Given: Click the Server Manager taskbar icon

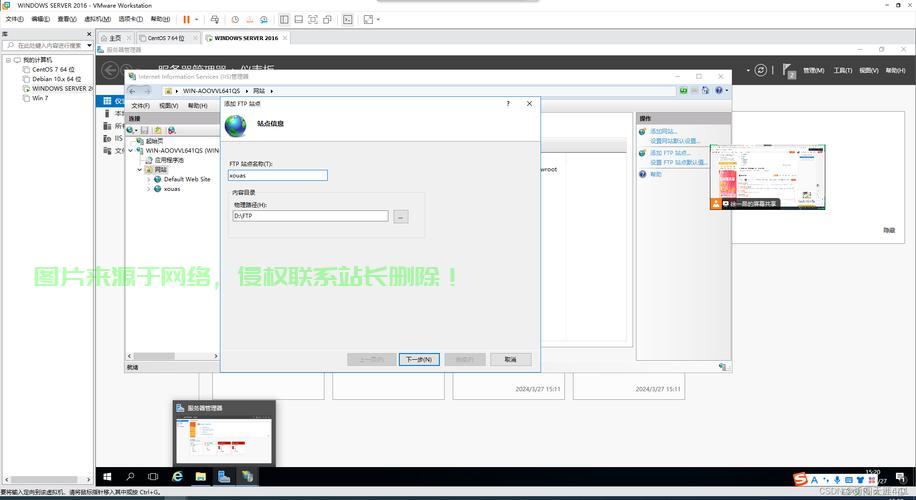Looking at the screenshot, I should pyautogui.click(x=224, y=477).
